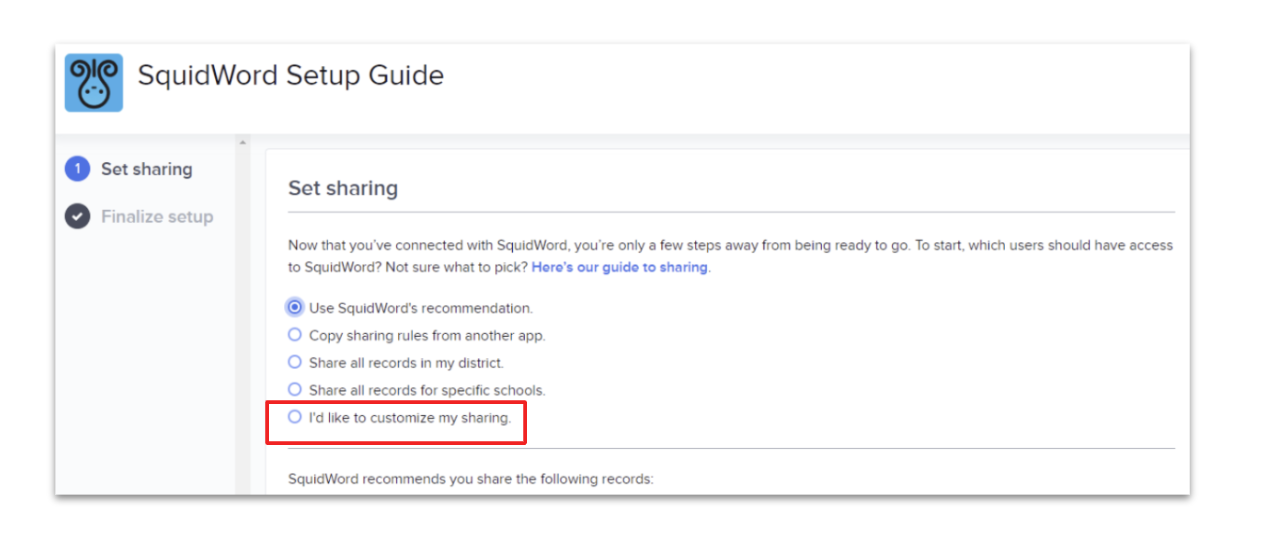Viewport: 1262px width, 548px height.
Task: Click the 'customize my sharing' option label text
Action: point(410,418)
